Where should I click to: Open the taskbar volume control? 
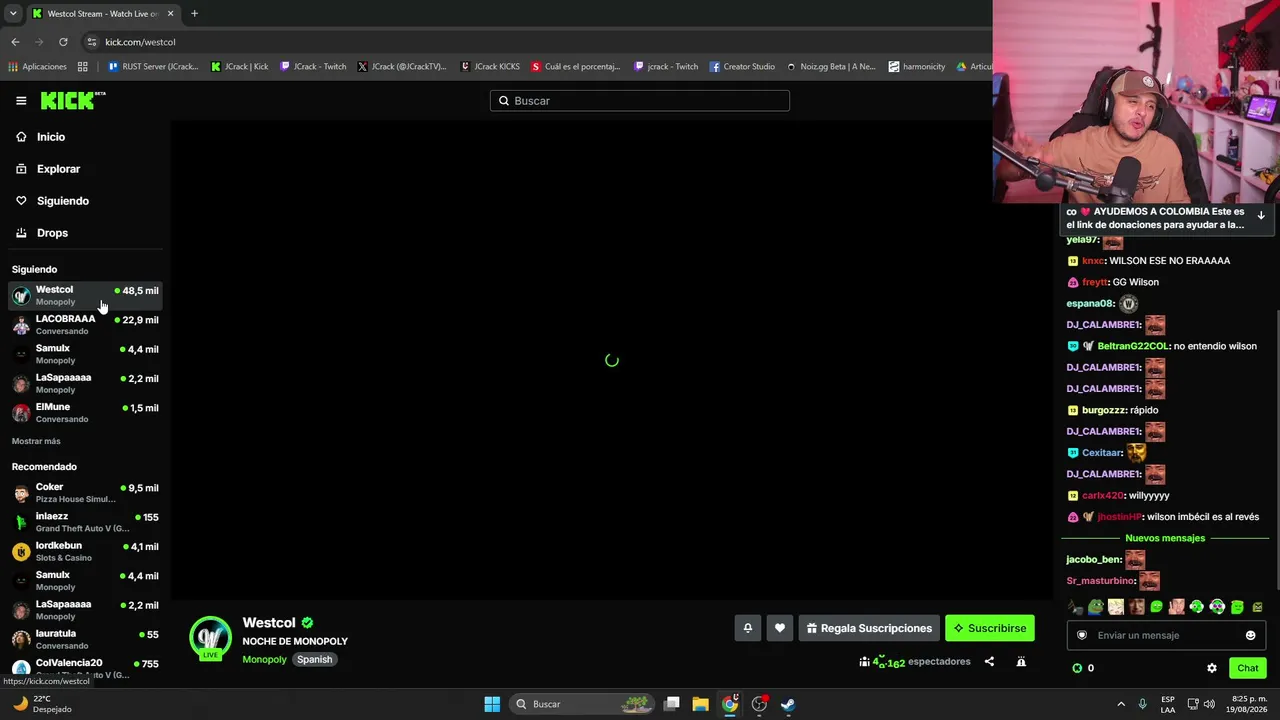tap(1210, 704)
